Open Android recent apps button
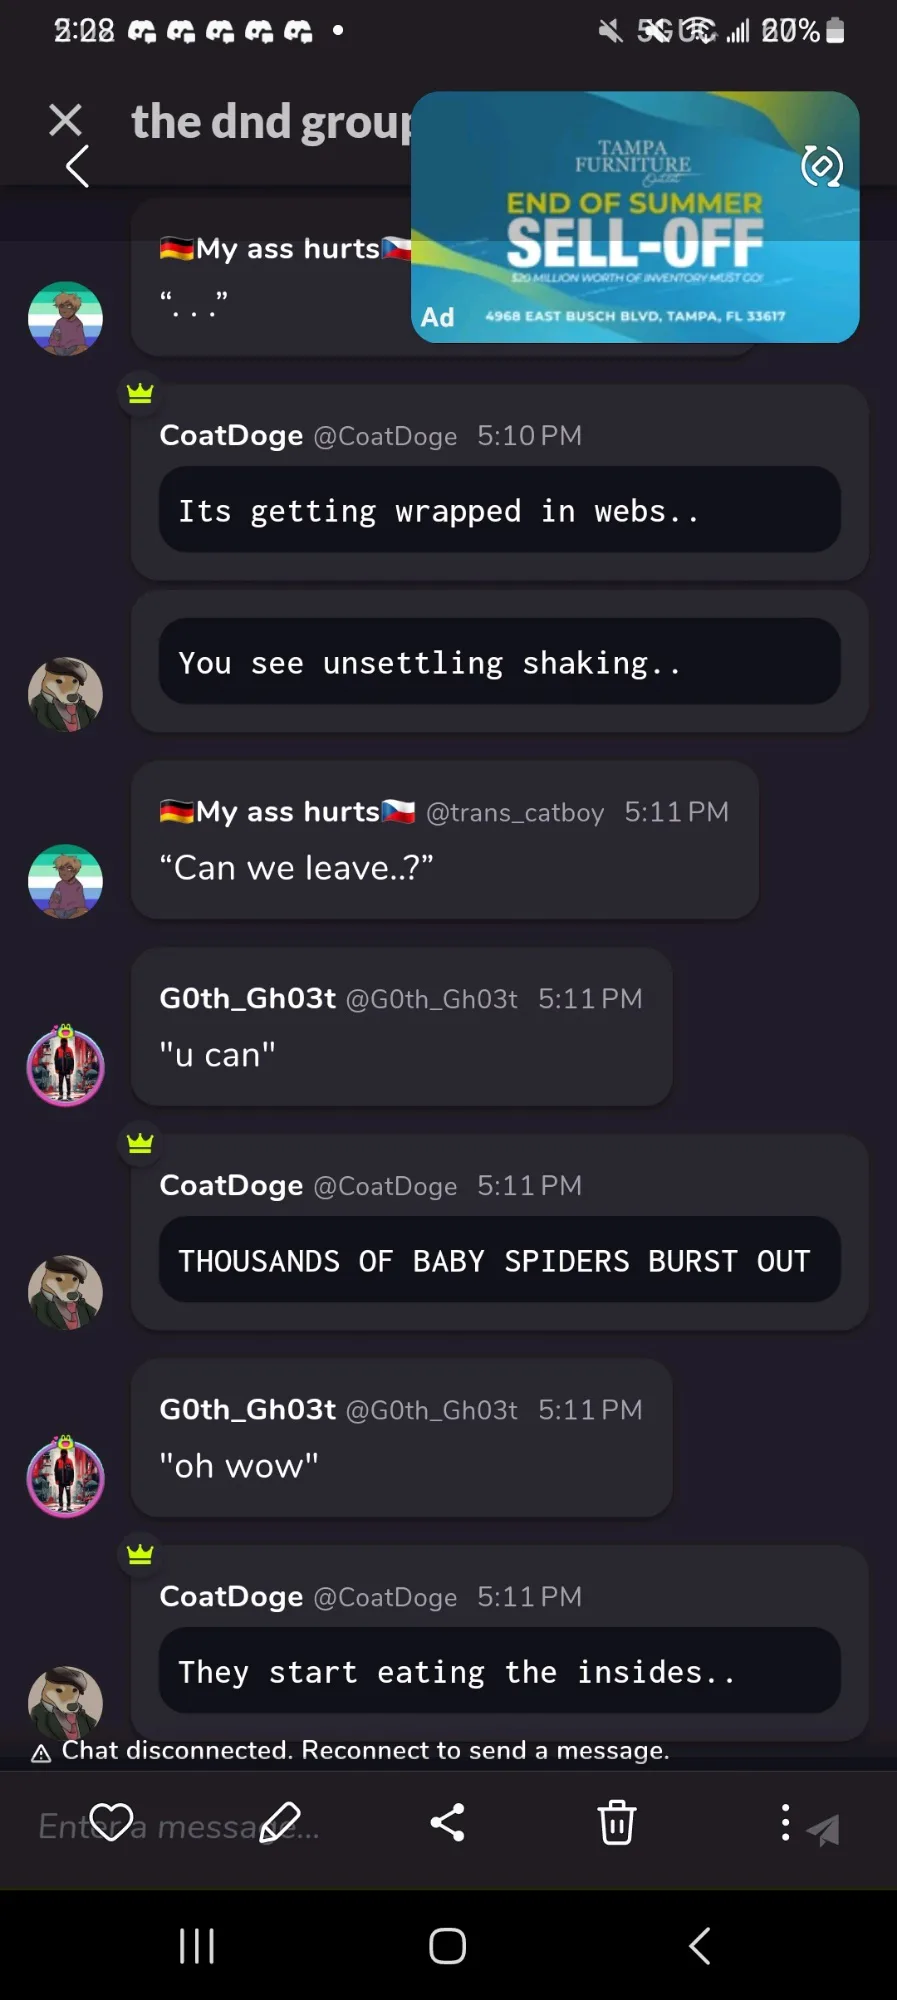 point(197,1946)
